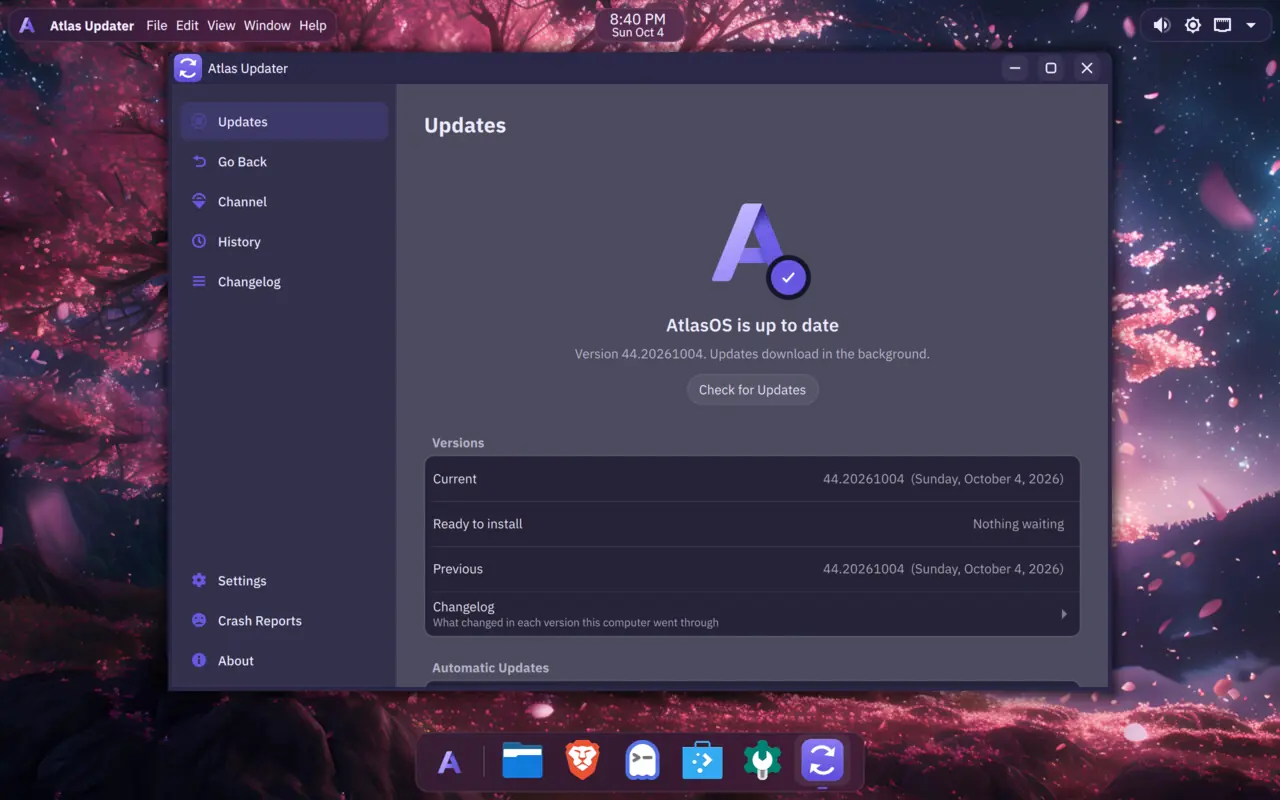Open the brightness icon in system tray
1280x800 pixels.
click(x=1192, y=25)
